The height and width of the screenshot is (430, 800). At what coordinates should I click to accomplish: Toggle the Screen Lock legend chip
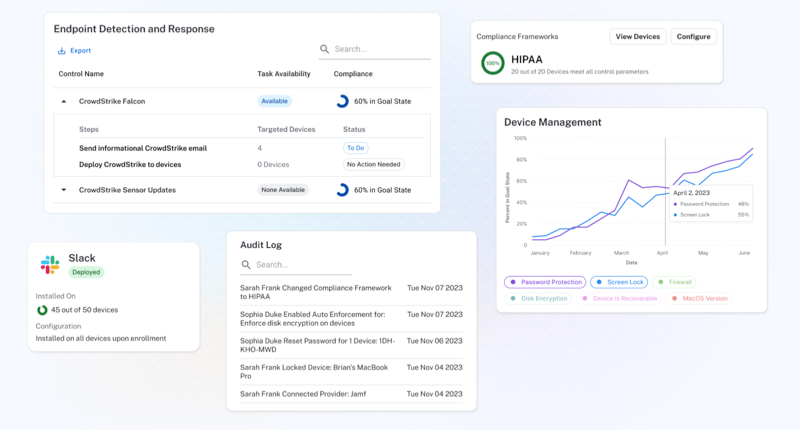619,282
